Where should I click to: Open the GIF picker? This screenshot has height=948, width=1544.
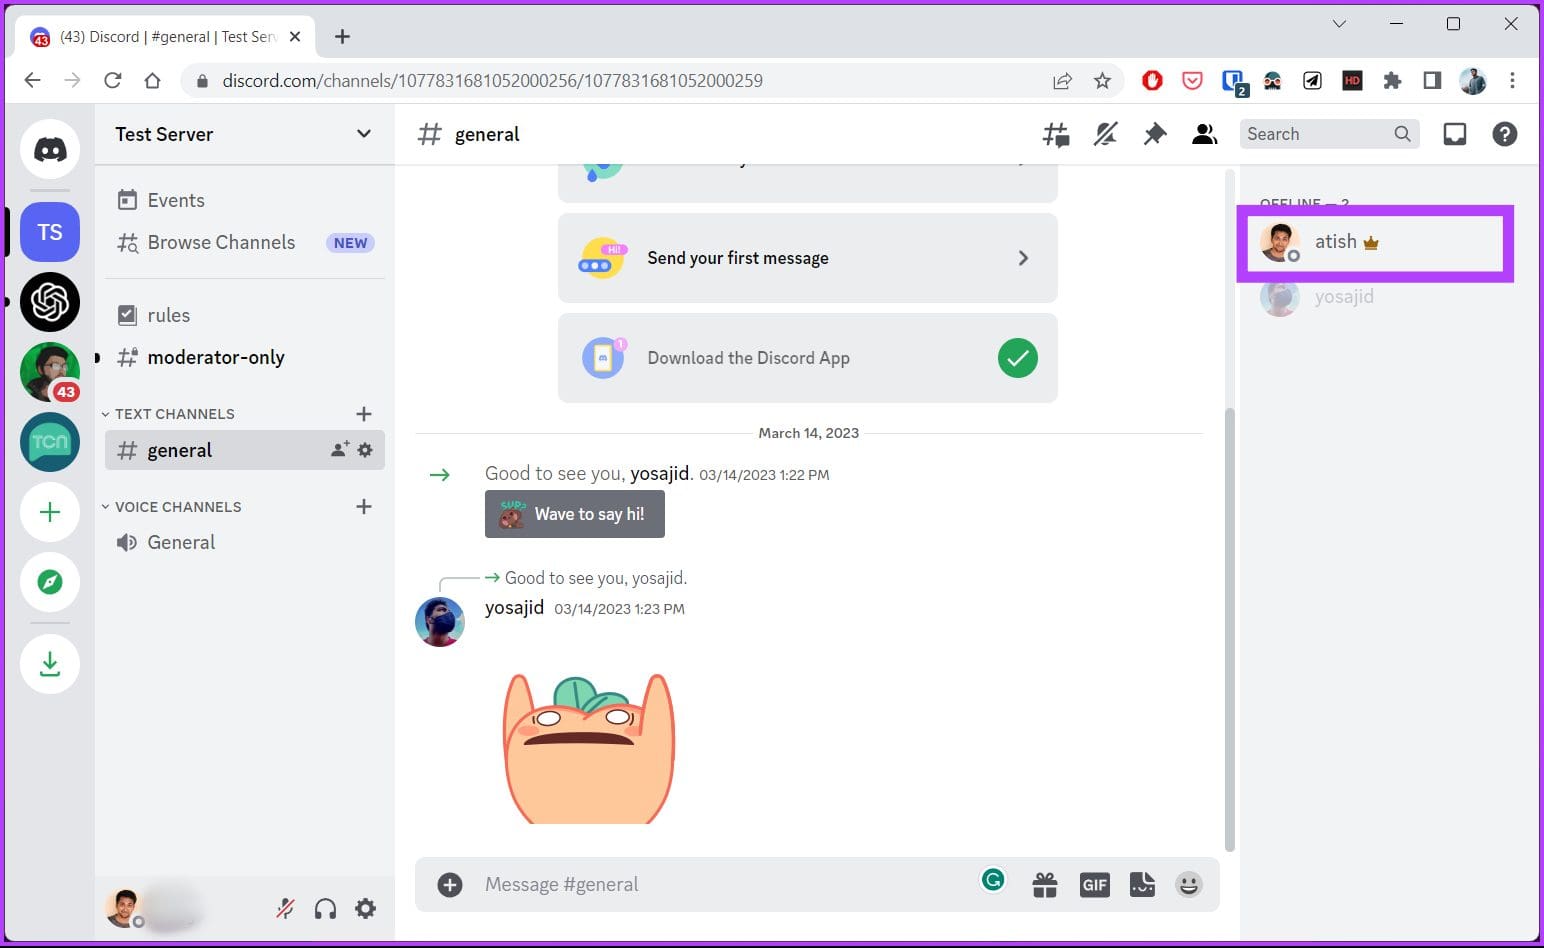1093,884
